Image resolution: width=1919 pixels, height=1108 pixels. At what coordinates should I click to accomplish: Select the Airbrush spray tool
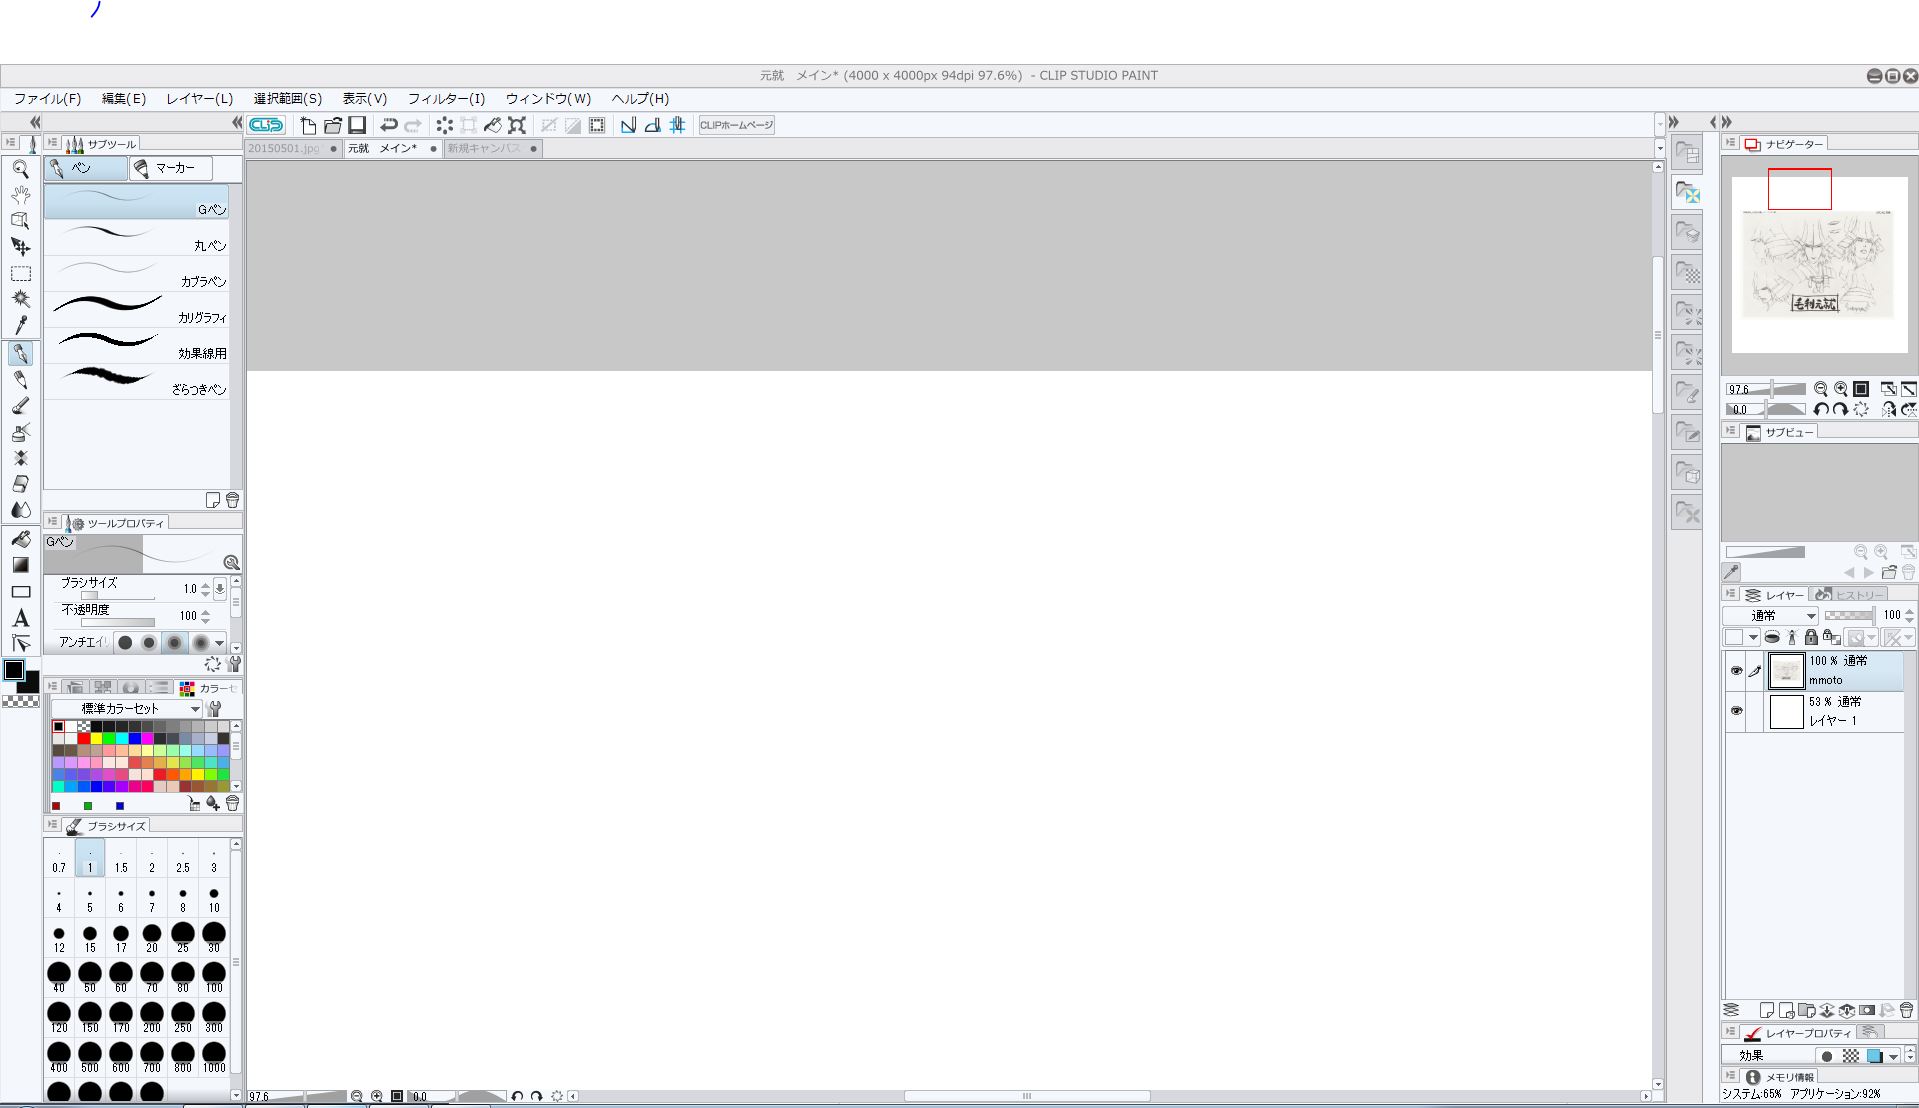coord(20,432)
